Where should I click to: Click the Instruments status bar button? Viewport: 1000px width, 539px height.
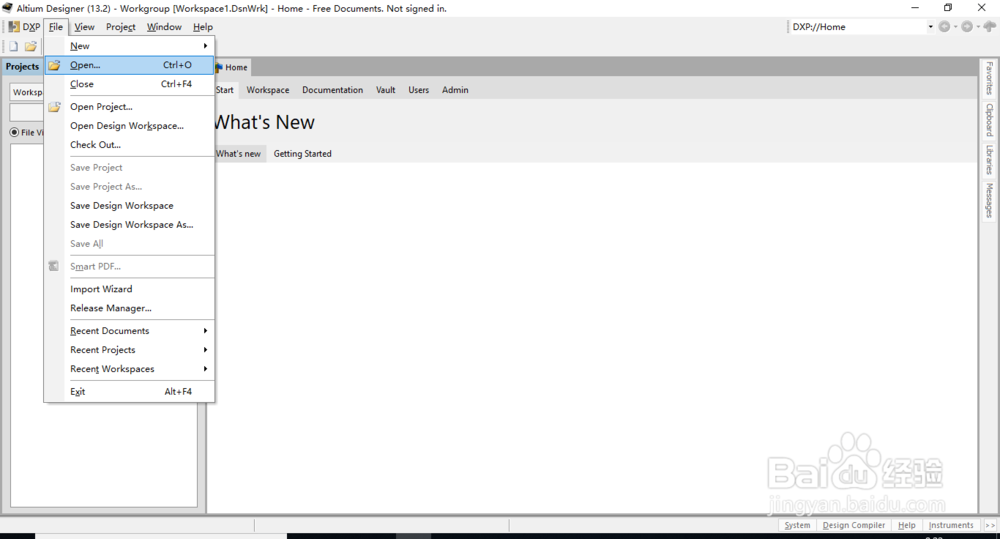tap(951, 525)
